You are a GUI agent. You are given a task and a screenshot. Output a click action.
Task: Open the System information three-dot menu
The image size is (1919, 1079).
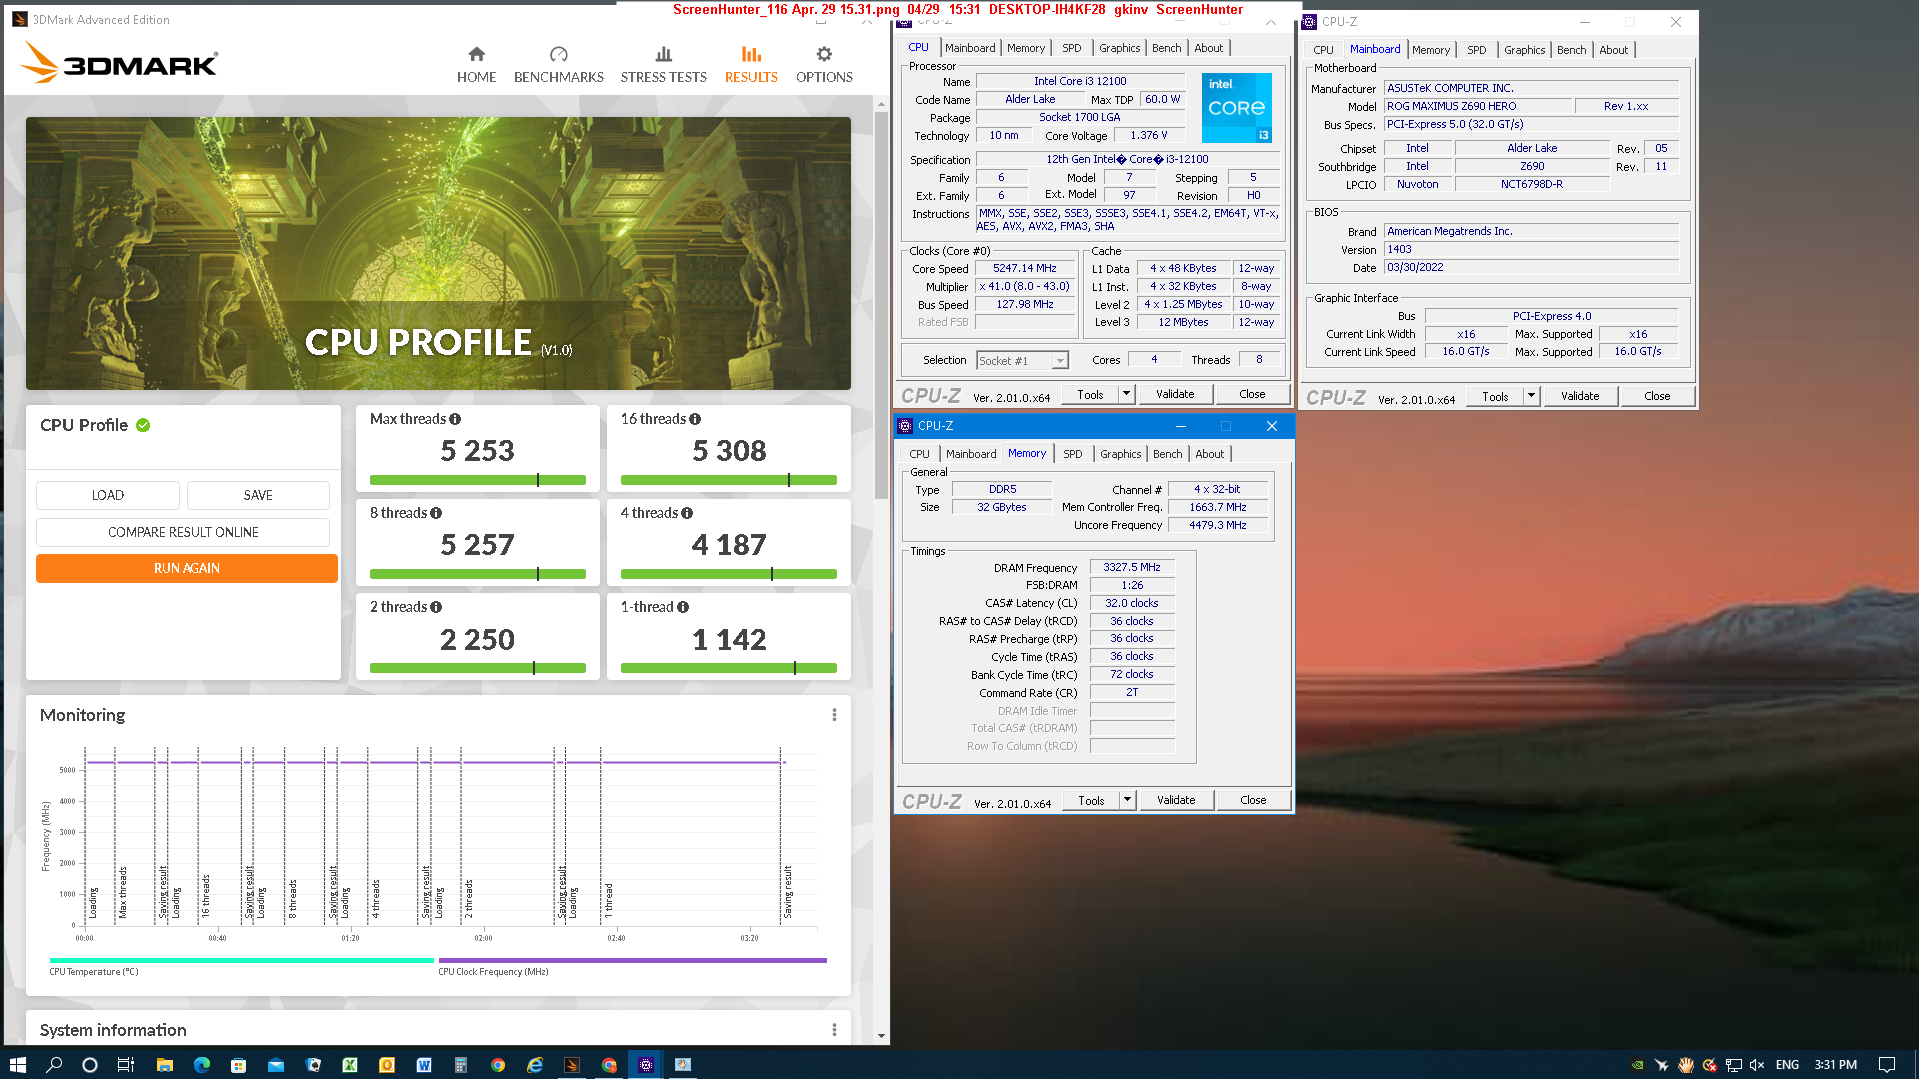tap(834, 1030)
